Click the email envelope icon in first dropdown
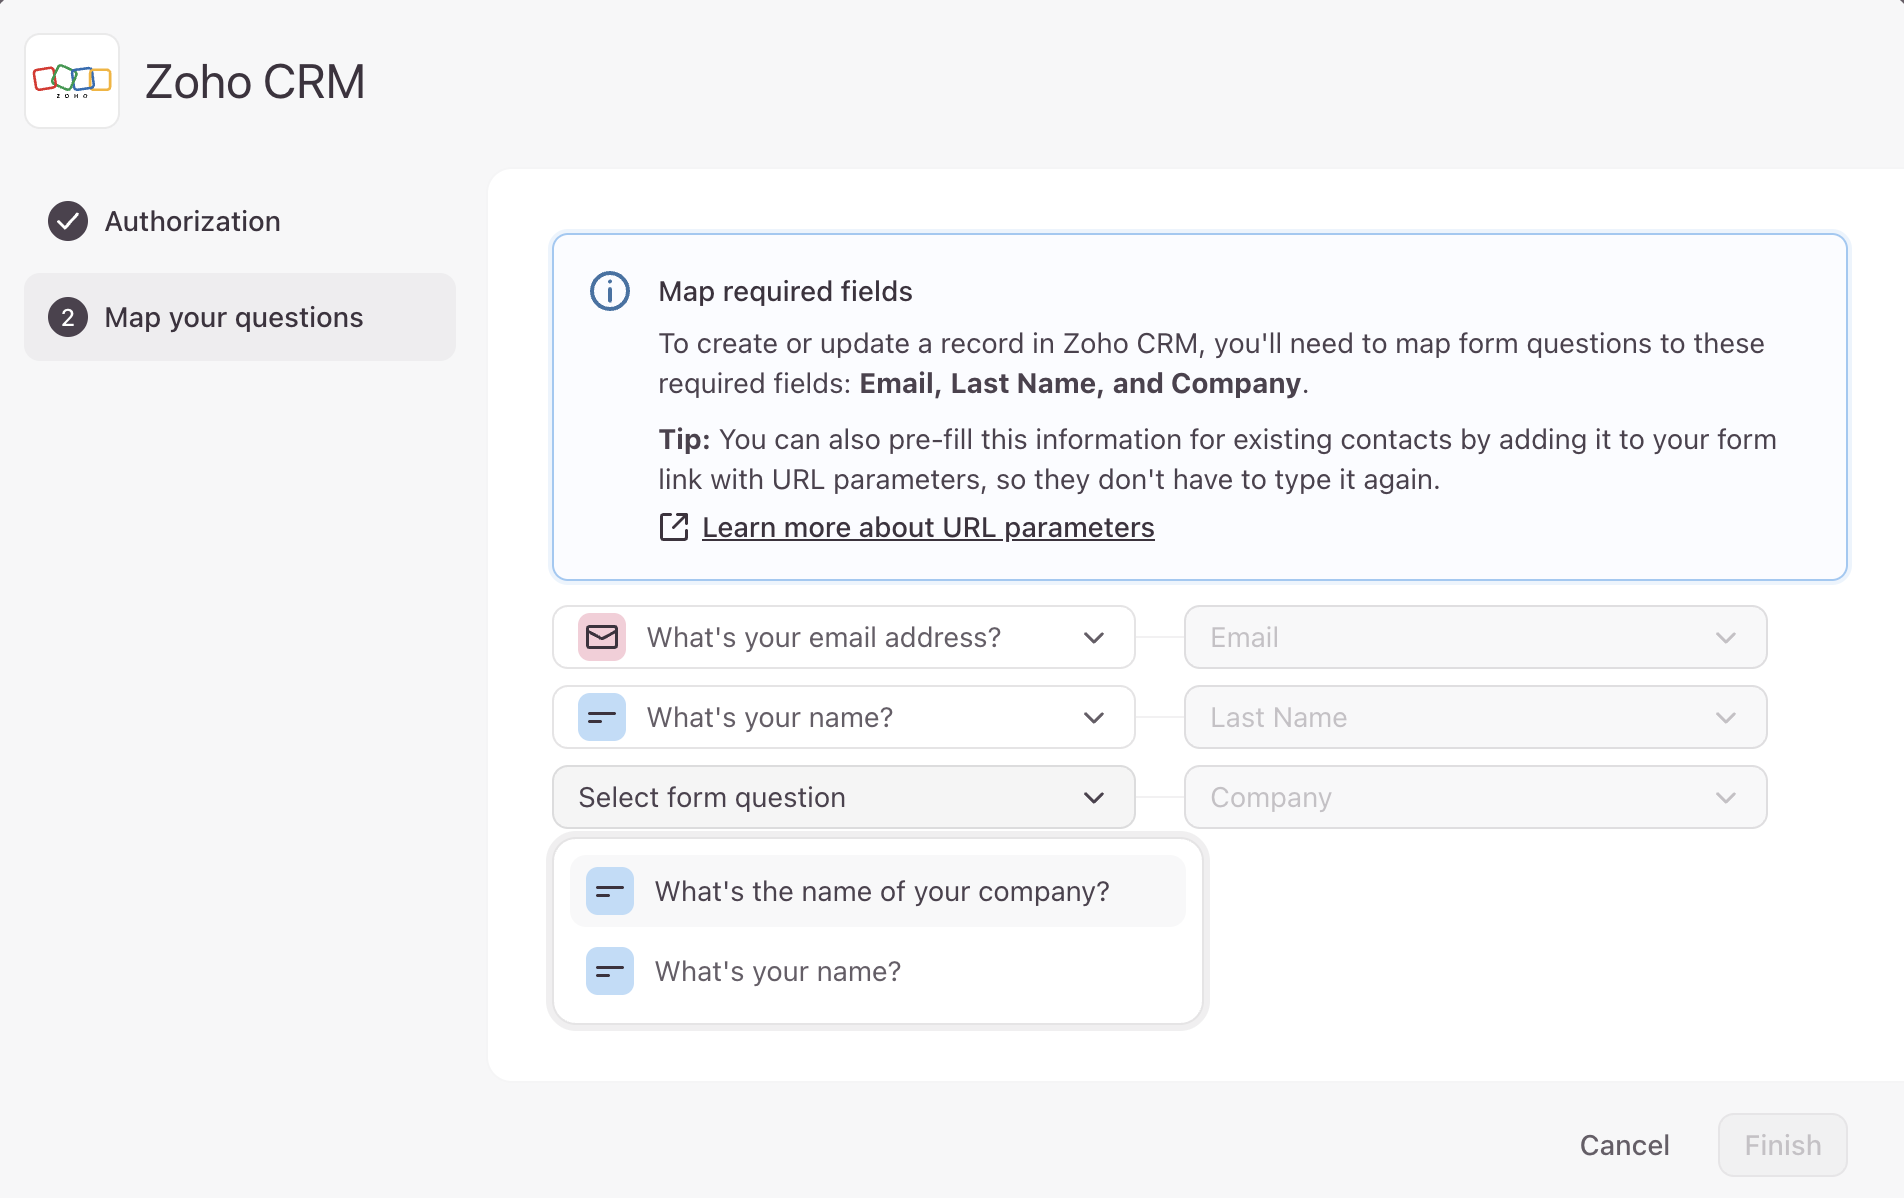The width and height of the screenshot is (1904, 1198). click(x=602, y=637)
